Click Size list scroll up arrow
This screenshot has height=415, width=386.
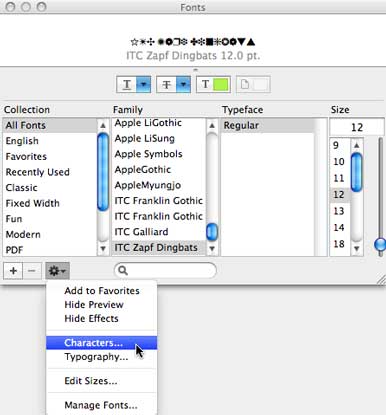point(357,145)
